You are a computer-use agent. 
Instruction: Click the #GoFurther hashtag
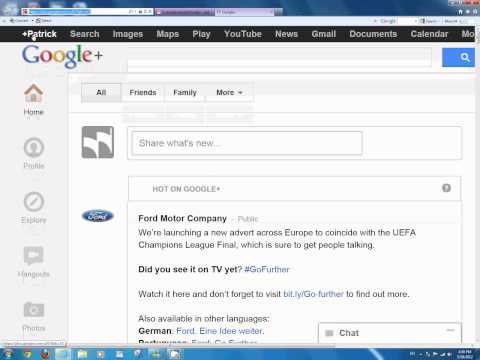click(267, 269)
